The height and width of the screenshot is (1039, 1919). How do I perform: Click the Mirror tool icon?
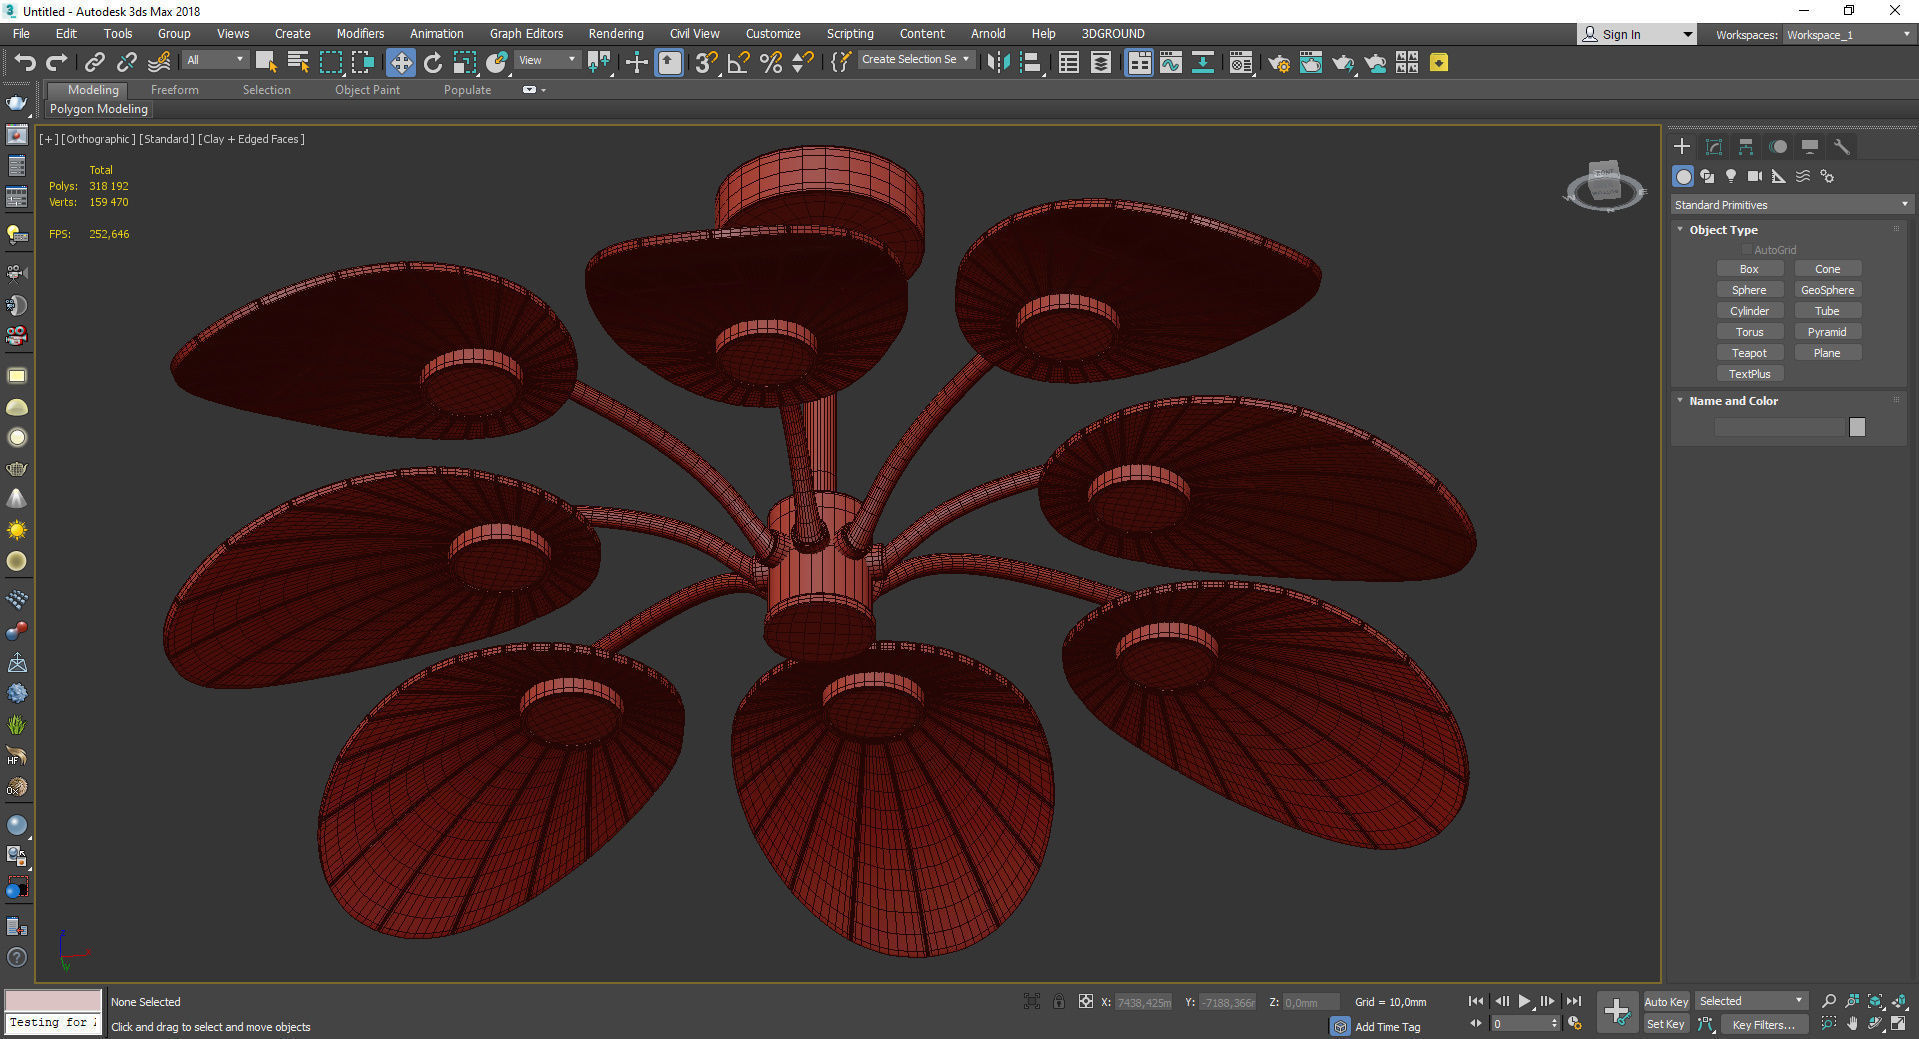pyautogui.click(x=997, y=63)
